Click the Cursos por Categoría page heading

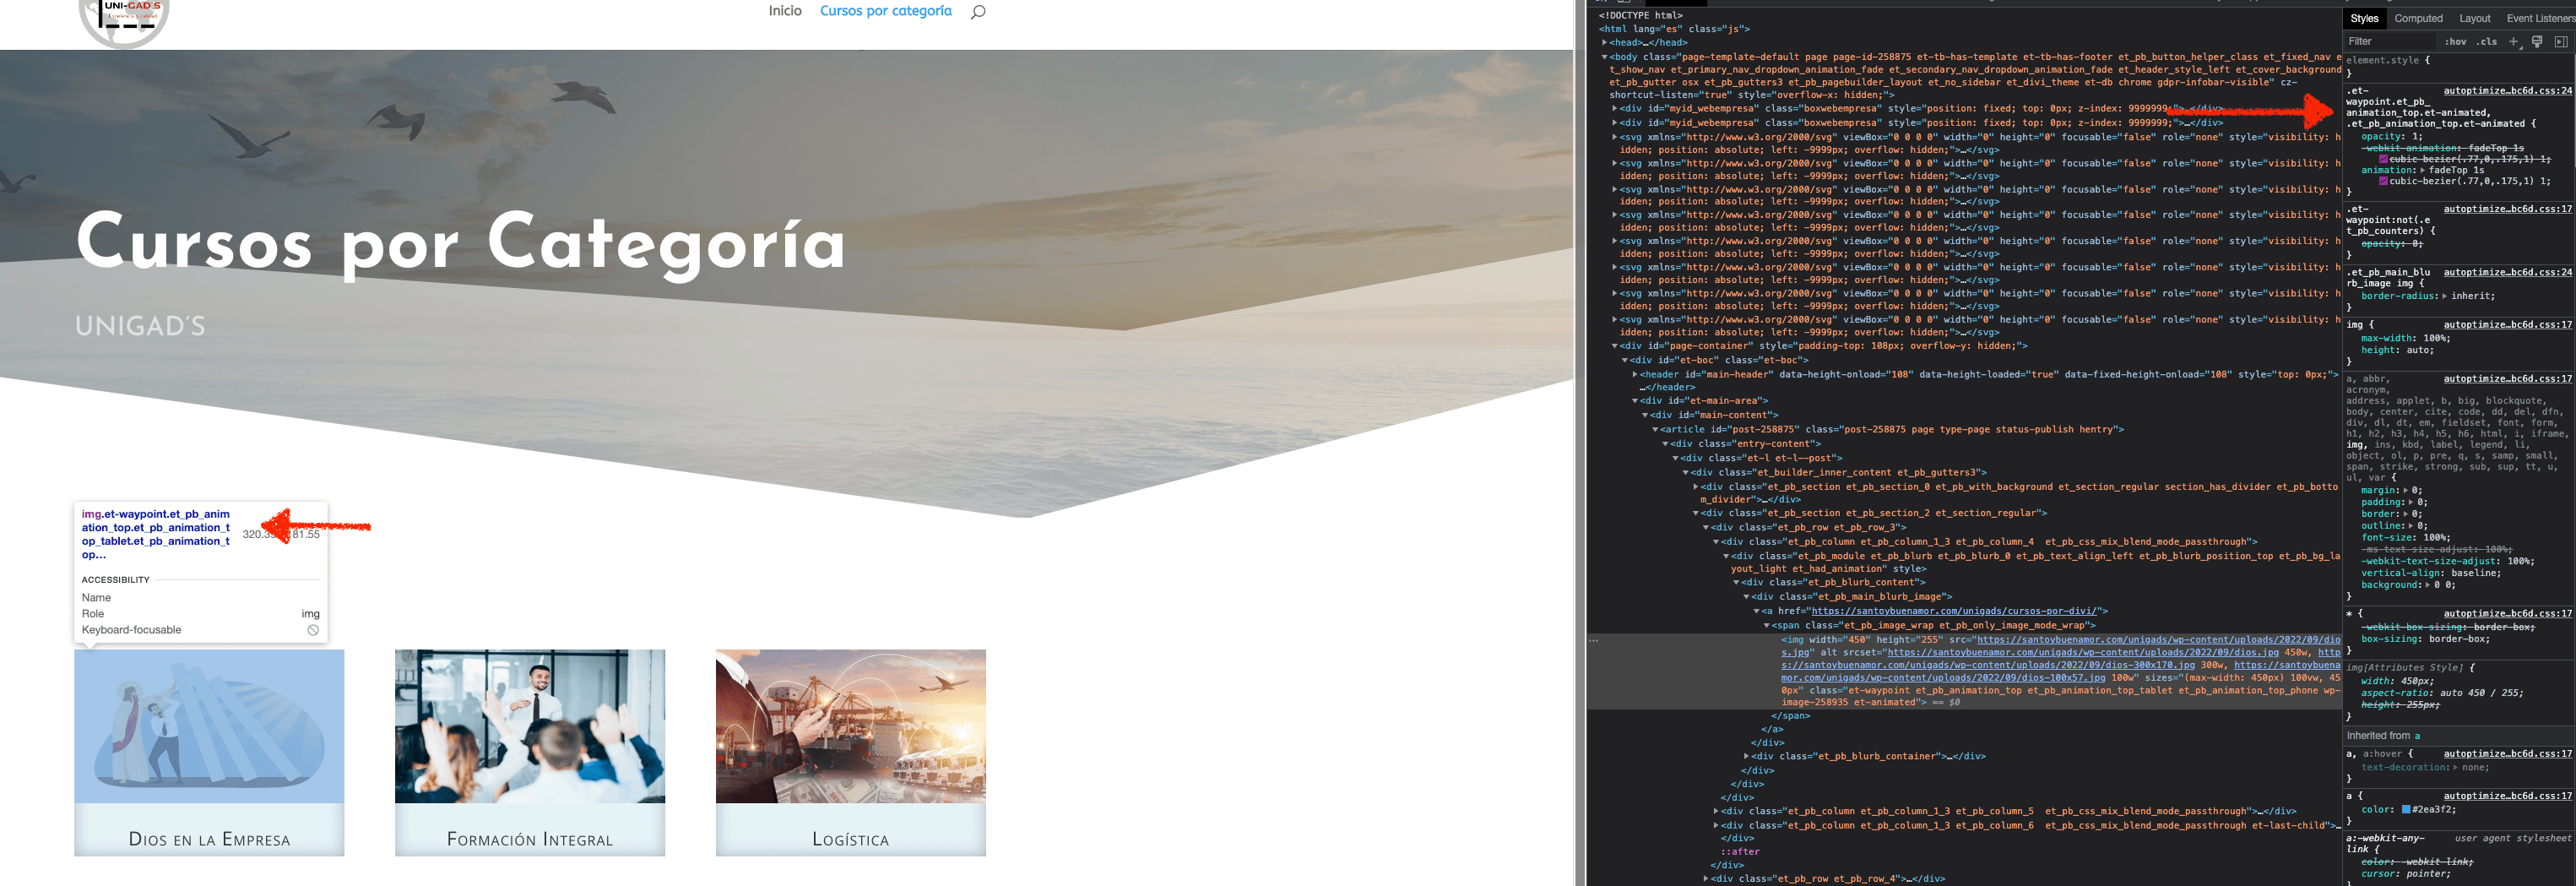tap(461, 243)
